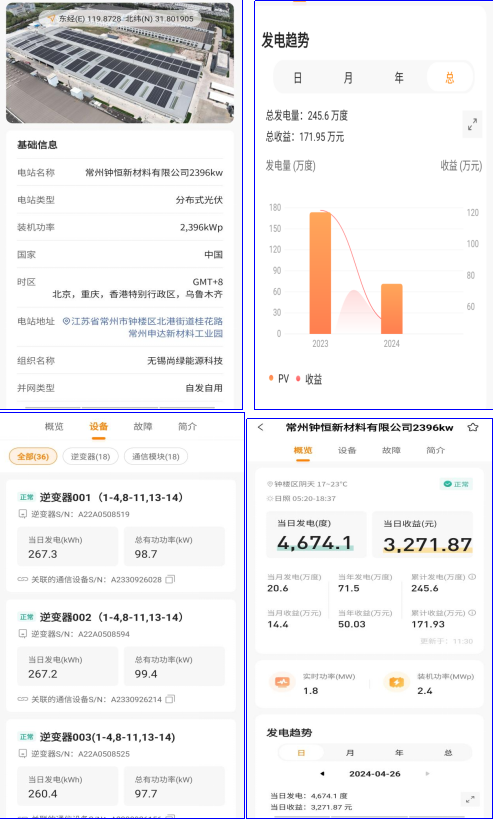Viewport: 493px width, 819px height.
Task: Open 设备 tab below the 2396kw station title
Action: click(347, 450)
